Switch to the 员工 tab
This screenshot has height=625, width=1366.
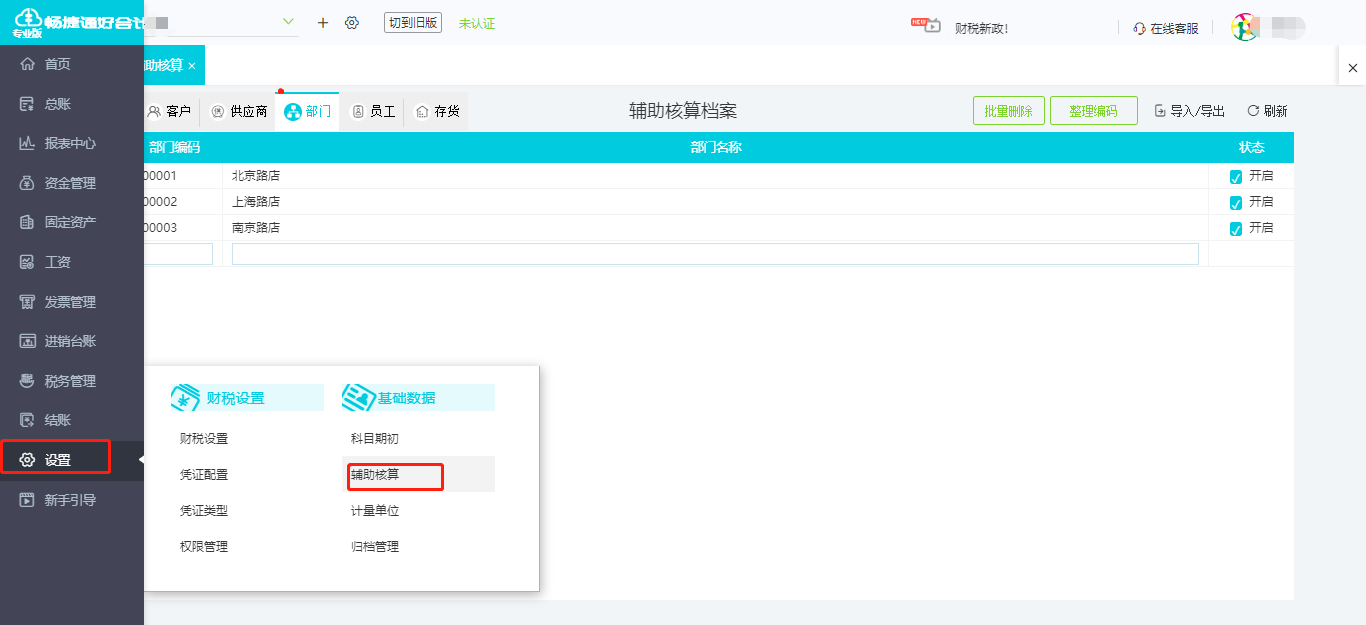(373, 111)
